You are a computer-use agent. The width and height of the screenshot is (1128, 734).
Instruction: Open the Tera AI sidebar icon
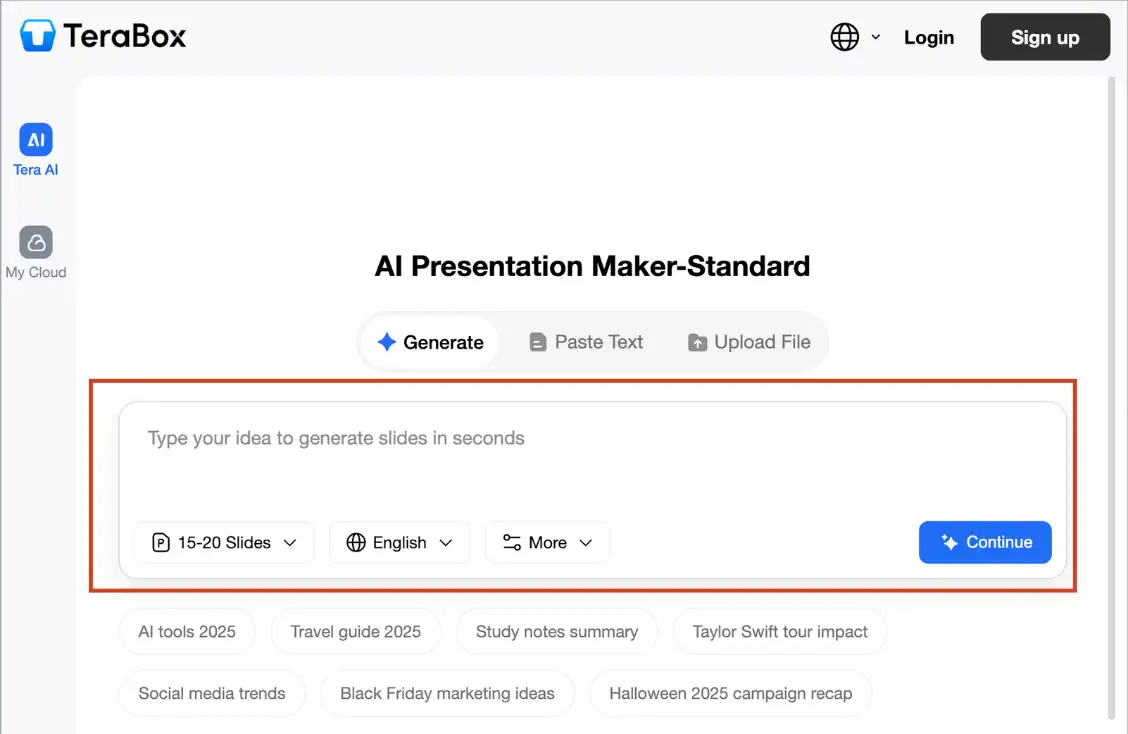pos(36,140)
